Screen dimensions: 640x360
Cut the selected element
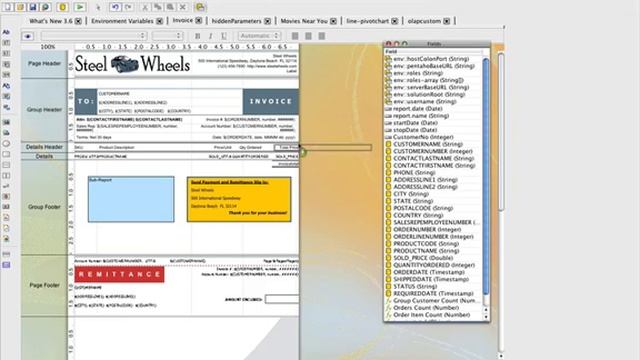tap(144, 7)
